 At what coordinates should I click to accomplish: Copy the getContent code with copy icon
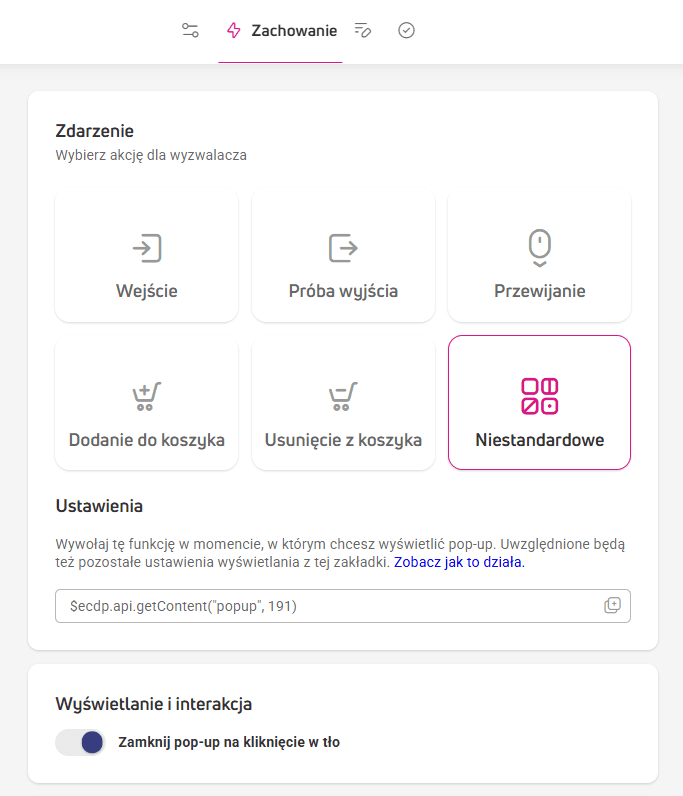612,605
